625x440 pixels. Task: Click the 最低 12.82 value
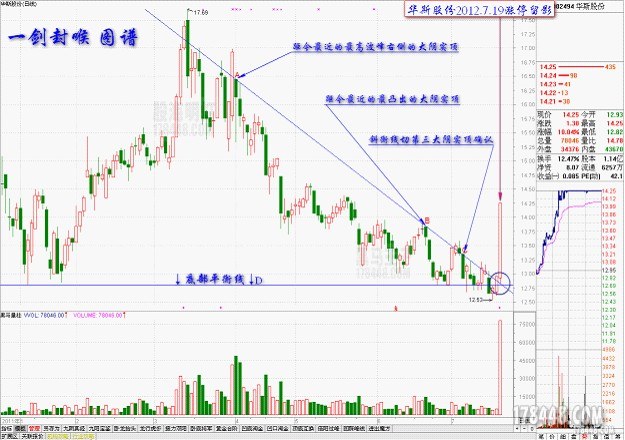pos(615,132)
